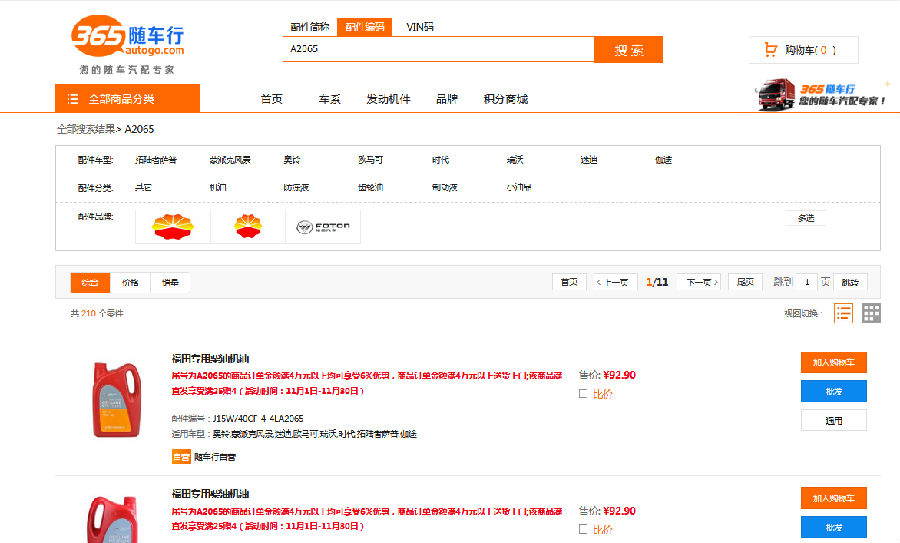
Task: Click the 365 autogo.com logo
Action: (127, 36)
